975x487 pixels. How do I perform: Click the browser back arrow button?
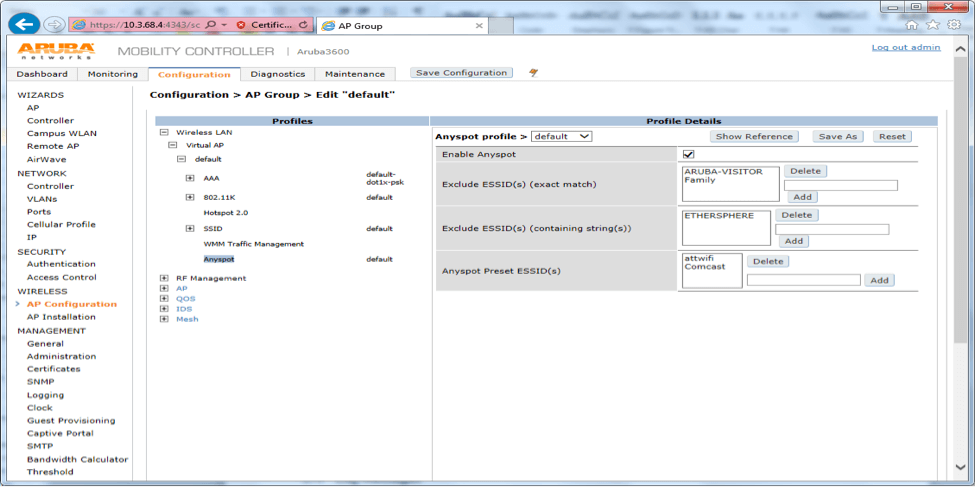26,24
